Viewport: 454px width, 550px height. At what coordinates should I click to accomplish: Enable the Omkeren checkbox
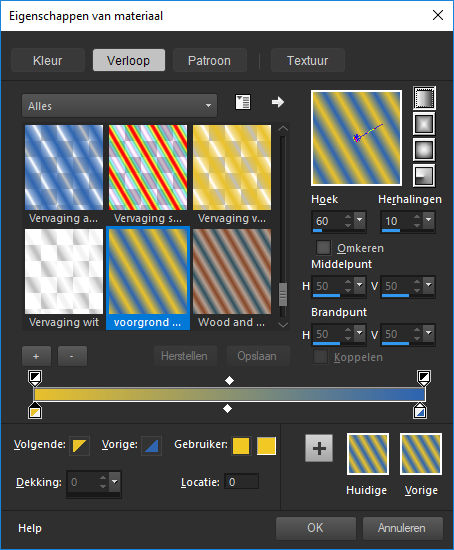pos(323,247)
